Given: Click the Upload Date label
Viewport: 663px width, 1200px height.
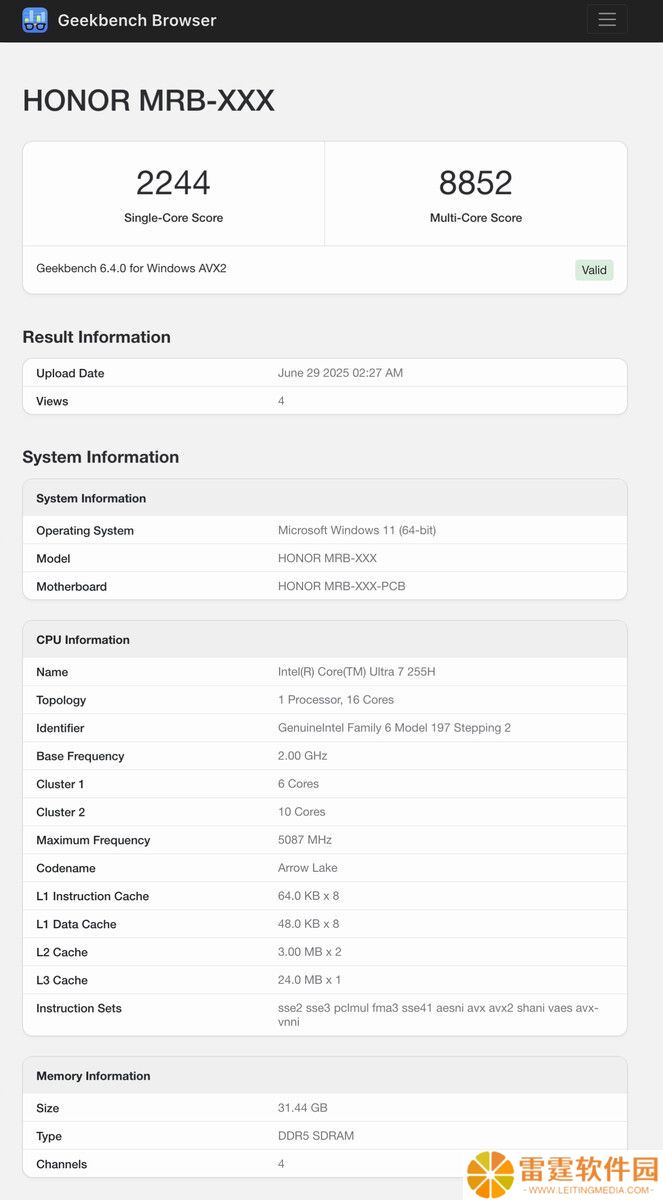Looking at the screenshot, I should pos(70,373).
